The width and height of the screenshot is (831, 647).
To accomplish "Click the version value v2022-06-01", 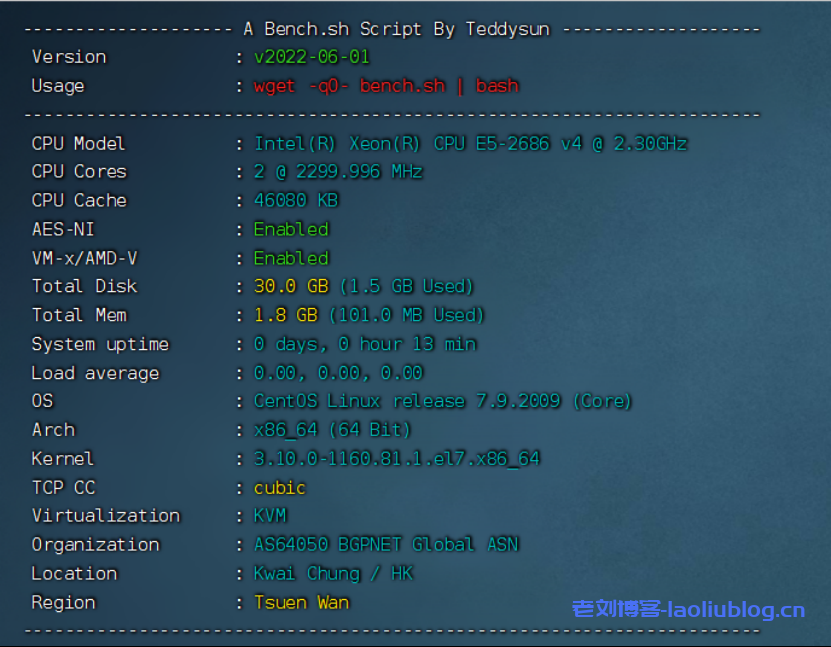I will click(x=311, y=57).
